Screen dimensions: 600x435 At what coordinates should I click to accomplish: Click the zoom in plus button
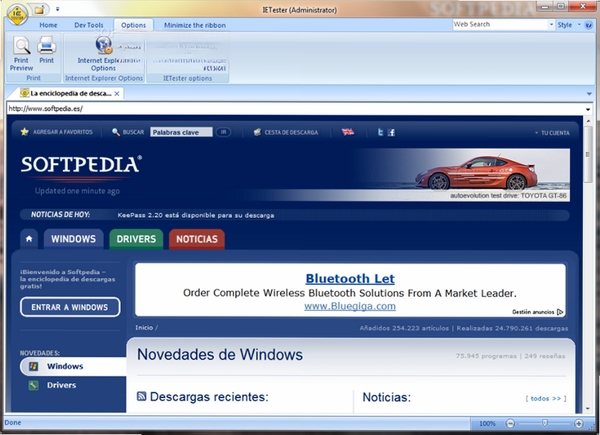coord(579,423)
